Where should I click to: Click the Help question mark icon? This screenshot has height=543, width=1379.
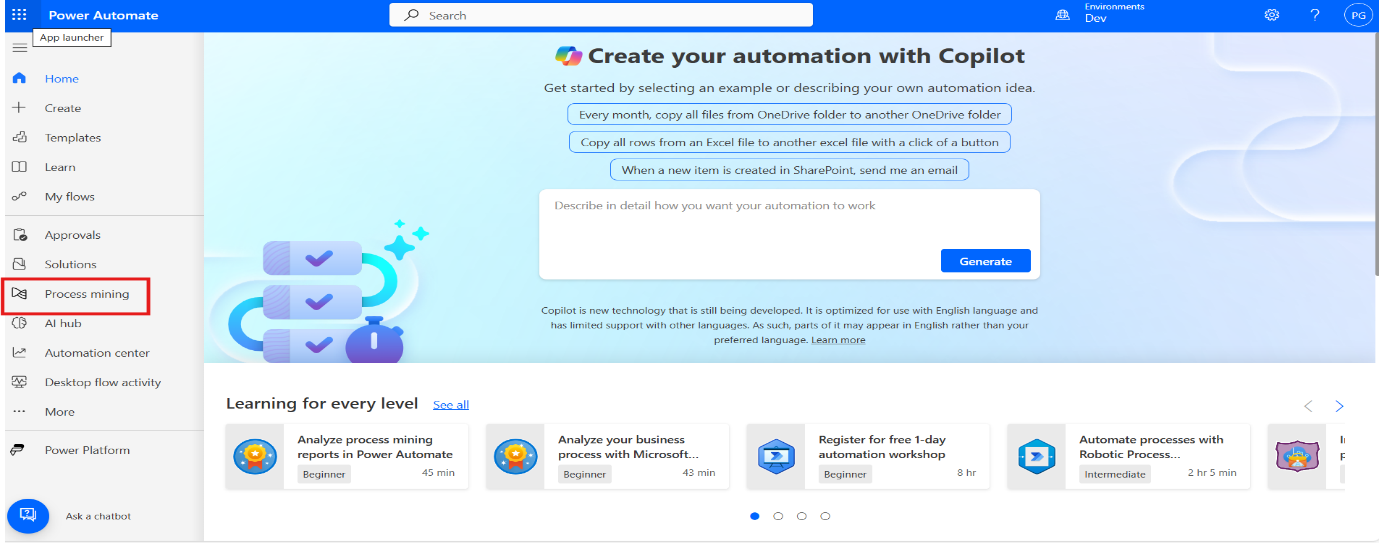pos(1315,15)
